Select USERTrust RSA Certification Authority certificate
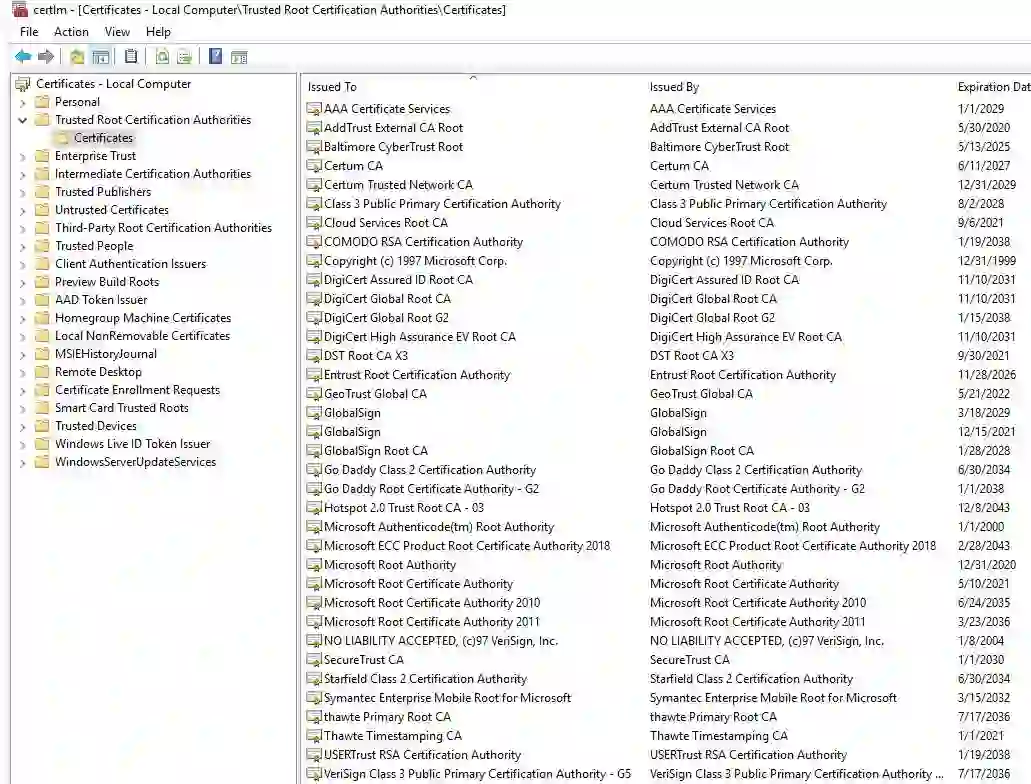Image resolution: width=1031 pixels, height=784 pixels. [x=422, y=755]
